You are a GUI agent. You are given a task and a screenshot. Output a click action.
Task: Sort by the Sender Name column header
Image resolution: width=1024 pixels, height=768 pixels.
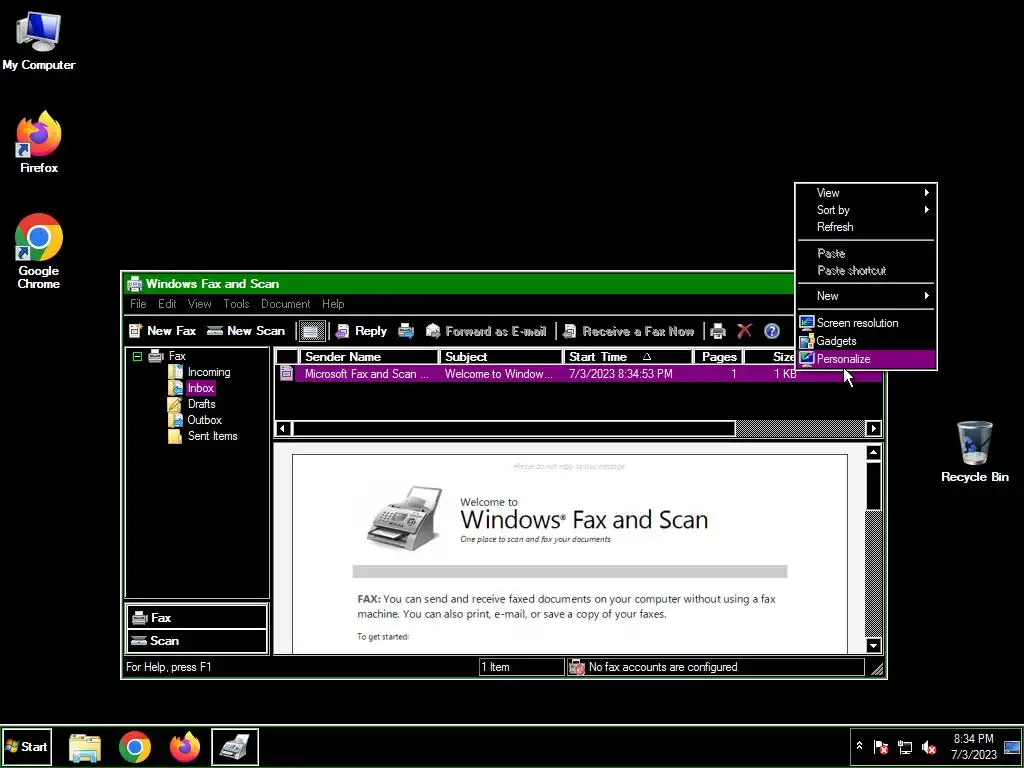[x=368, y=357]
